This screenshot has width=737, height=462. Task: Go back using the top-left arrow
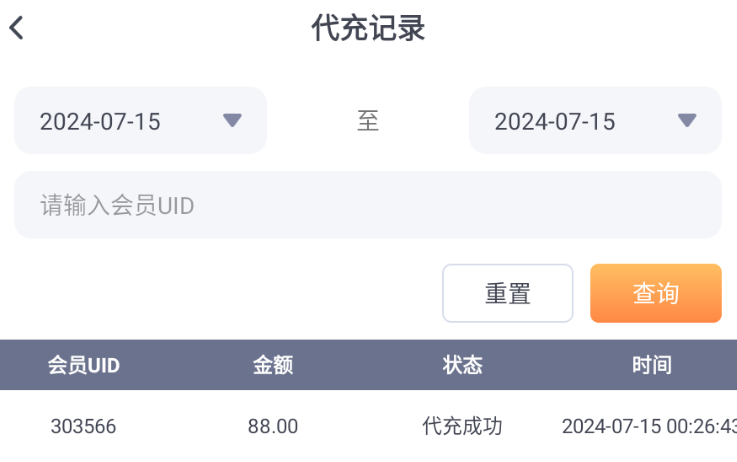[16, 28]
